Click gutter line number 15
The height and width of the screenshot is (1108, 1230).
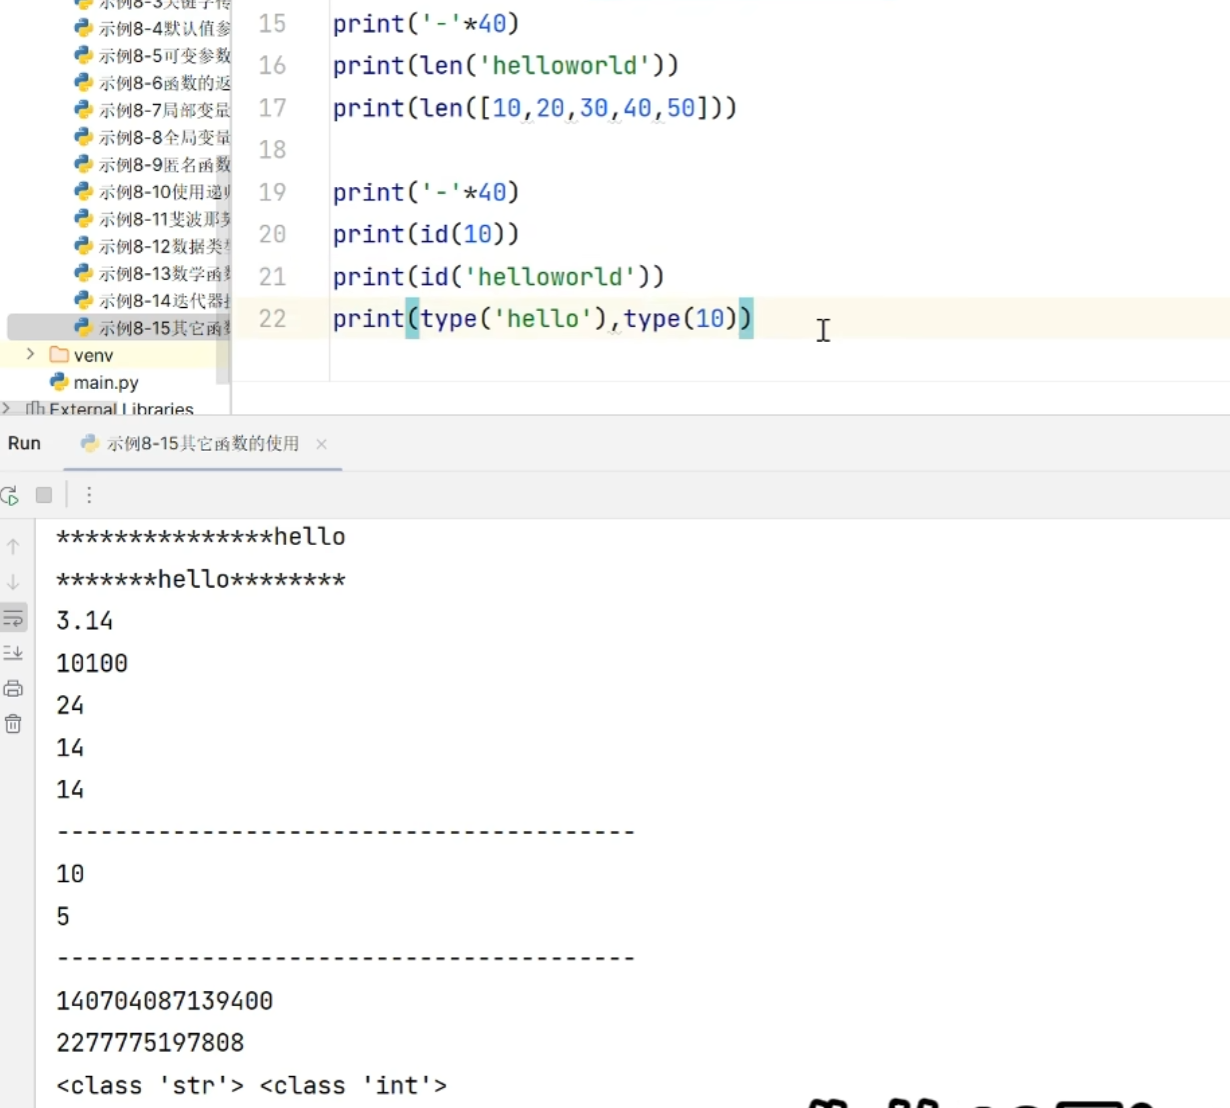click(x=272, y=23)
